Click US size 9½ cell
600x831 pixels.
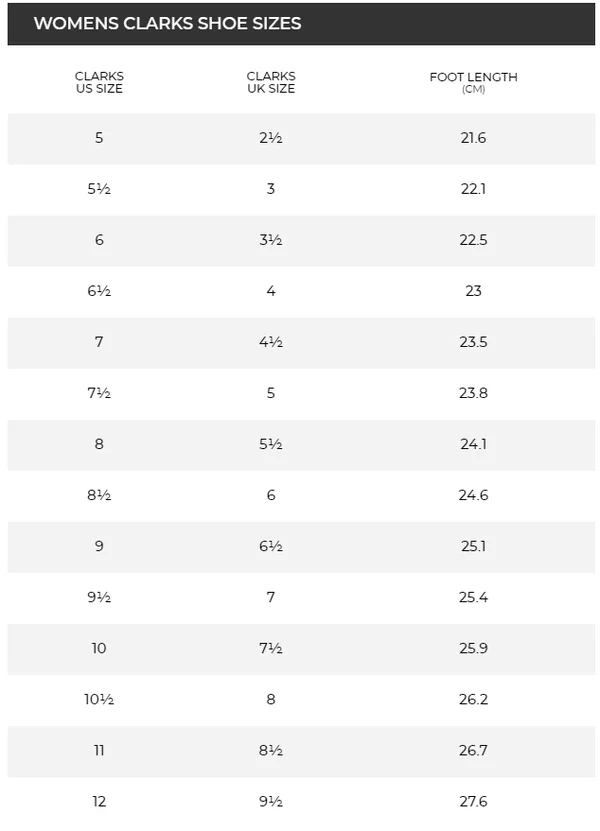tap(99, 597)
